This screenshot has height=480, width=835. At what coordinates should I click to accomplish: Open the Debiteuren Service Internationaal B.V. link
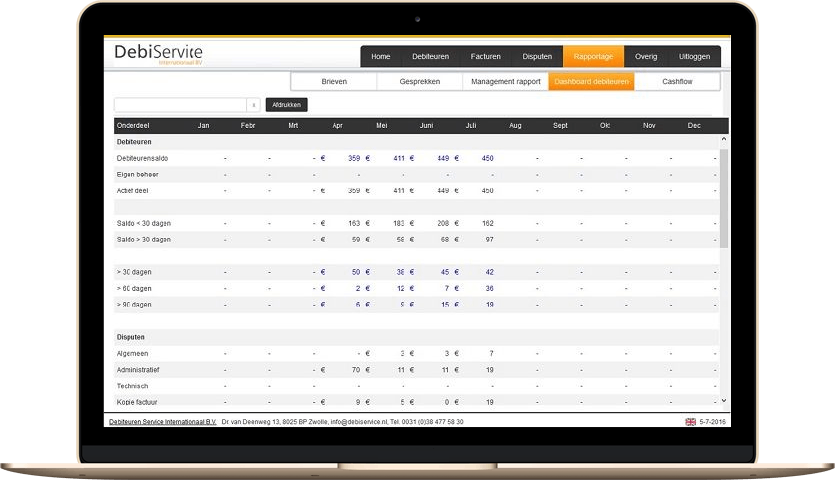pyautogui.click(x=162, y=422)
